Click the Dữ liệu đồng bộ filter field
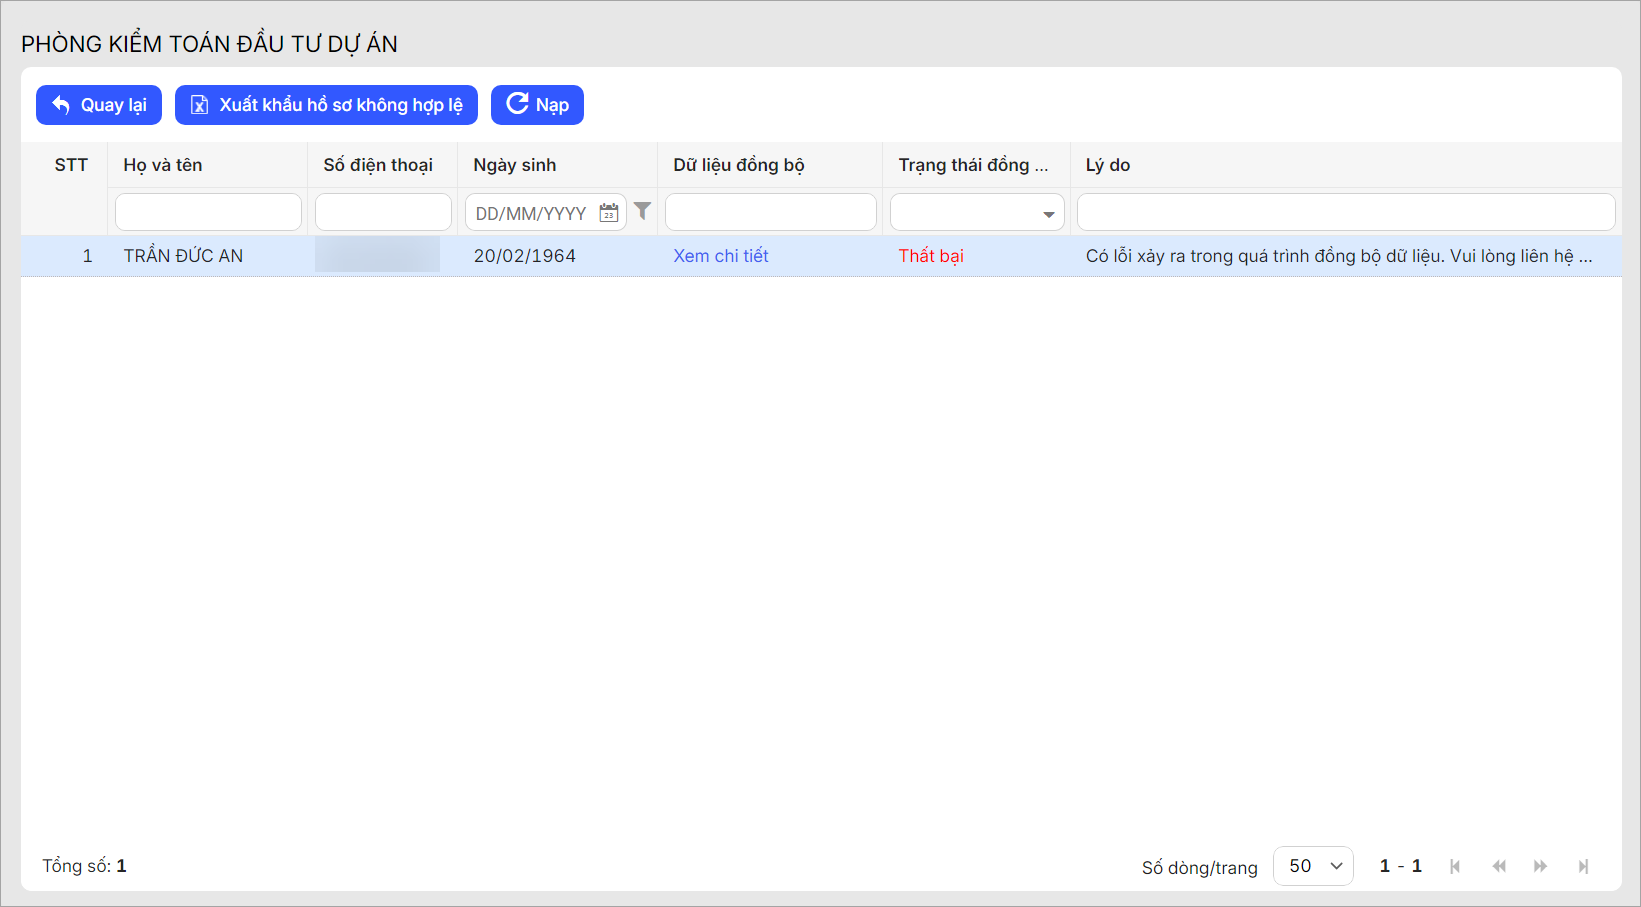The height and width of the screenshot is (907, 1641). click(770, 213)
